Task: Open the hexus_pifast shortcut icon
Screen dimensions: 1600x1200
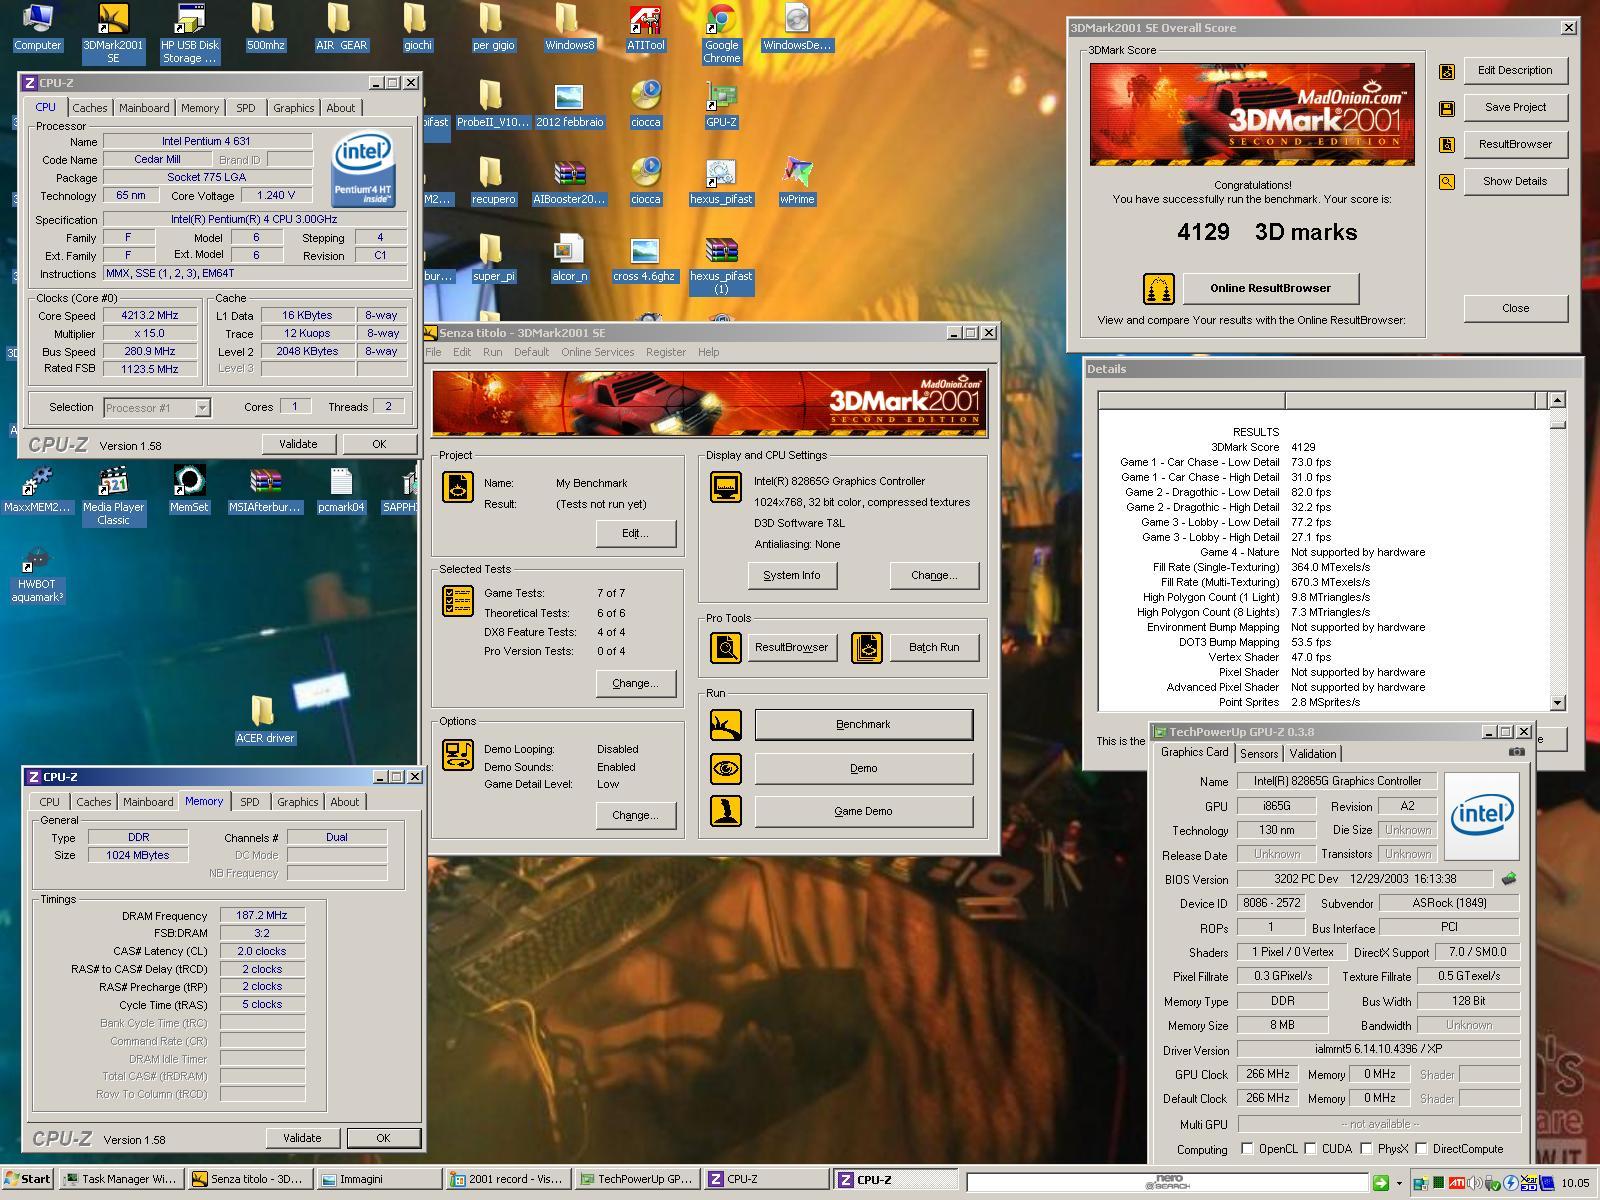Action: click(721, 181)
